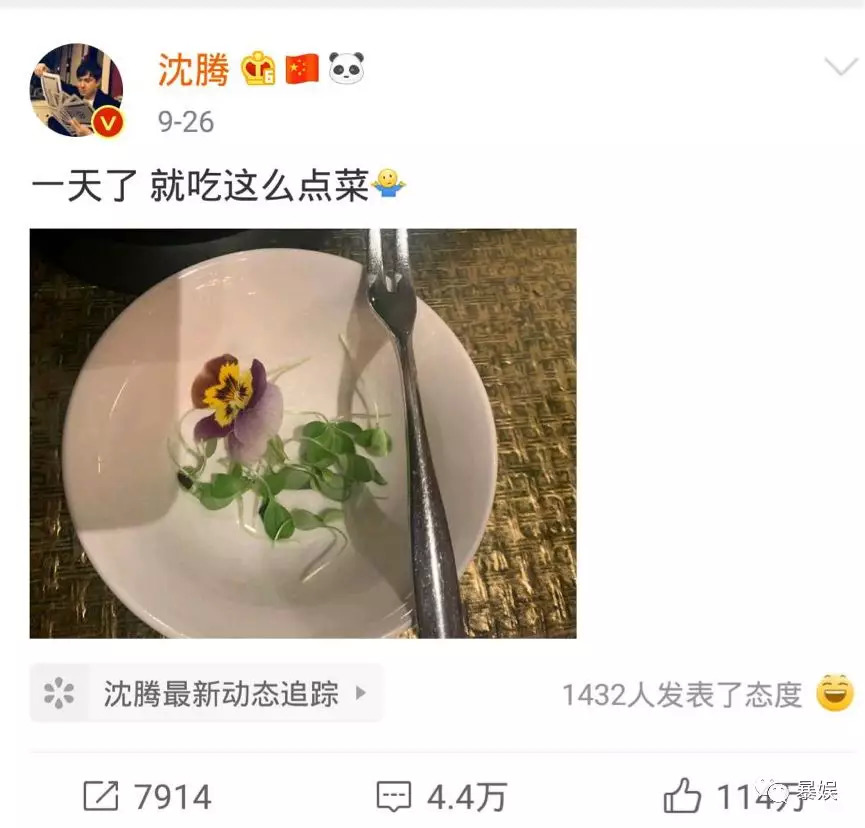Screen dimensions: 865x828
Task: Click the laughing face reaction emoji
Action: pyautogui.click(x=835, y=693)
